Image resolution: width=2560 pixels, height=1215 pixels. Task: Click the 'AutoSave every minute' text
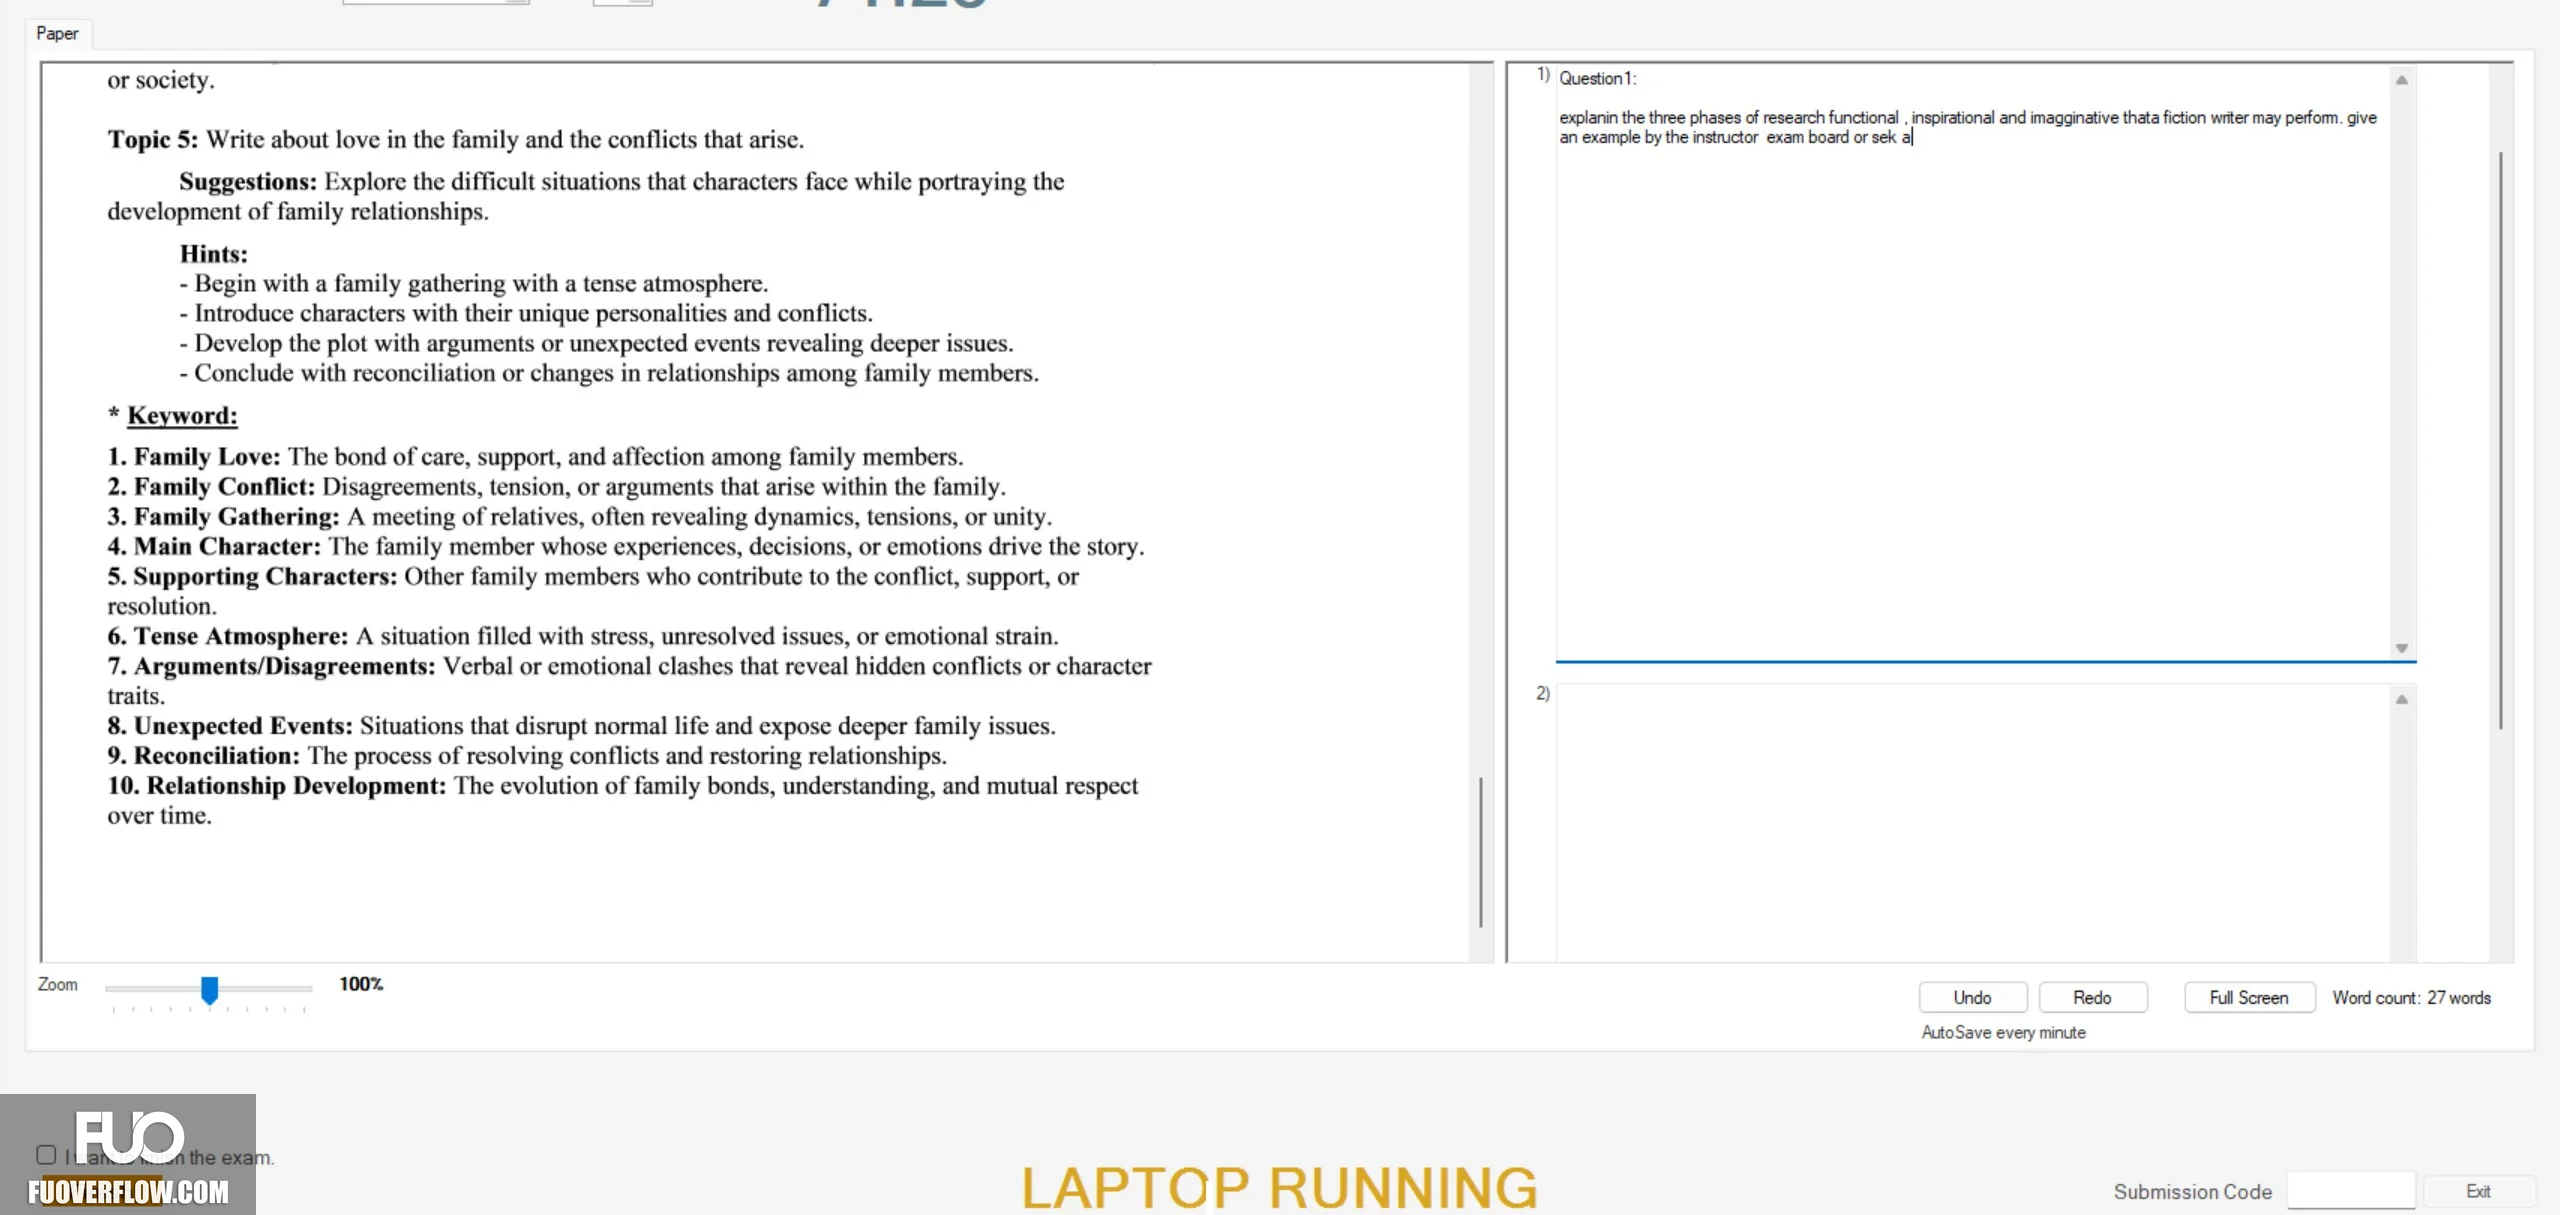click(x=2003, y=1032)
